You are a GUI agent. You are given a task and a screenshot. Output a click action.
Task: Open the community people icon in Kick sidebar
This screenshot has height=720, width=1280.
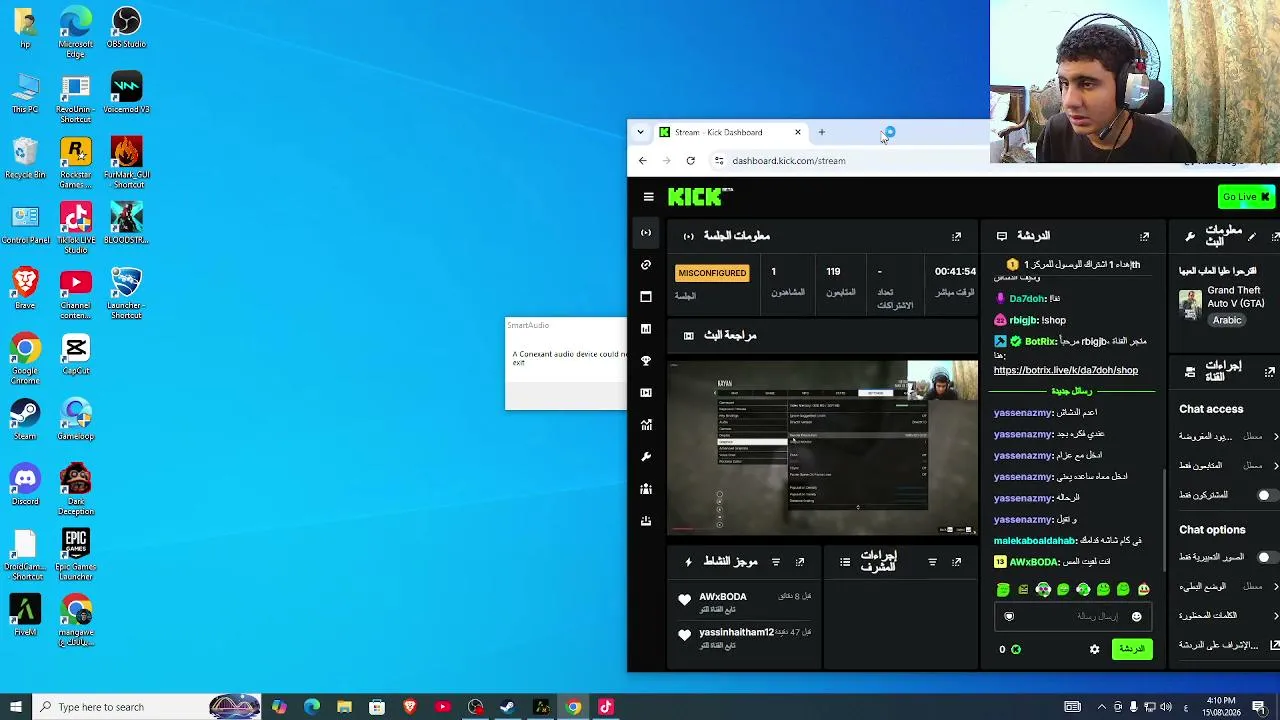click(x=646, y=489)
